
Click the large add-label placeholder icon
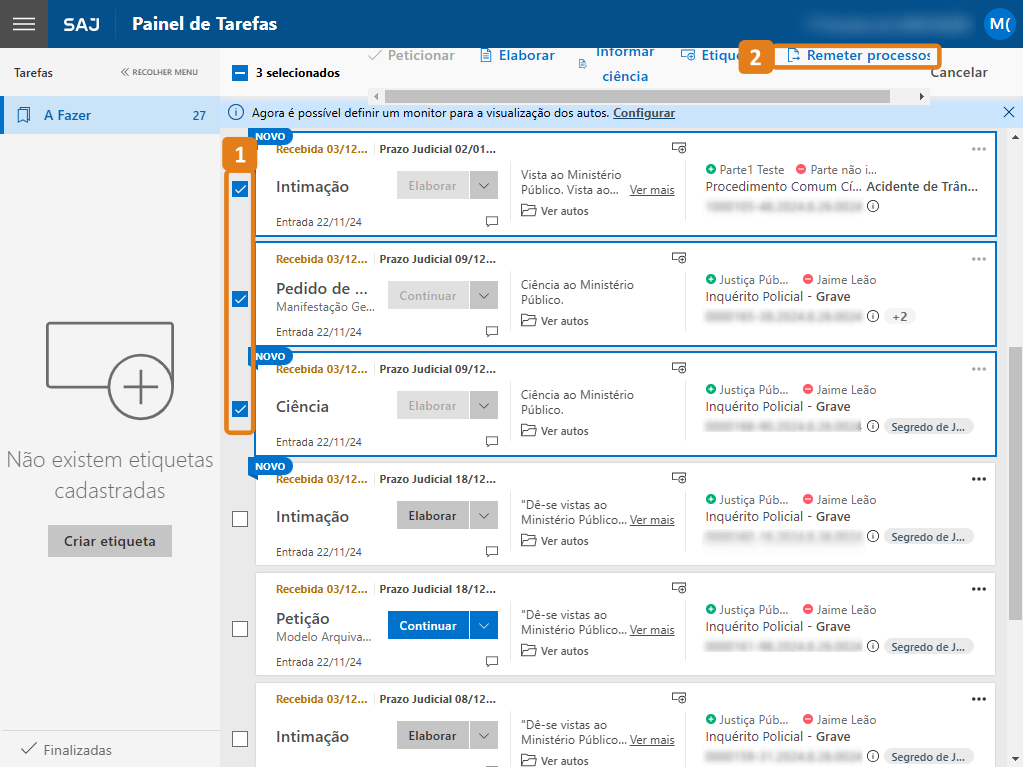point(110,369)
